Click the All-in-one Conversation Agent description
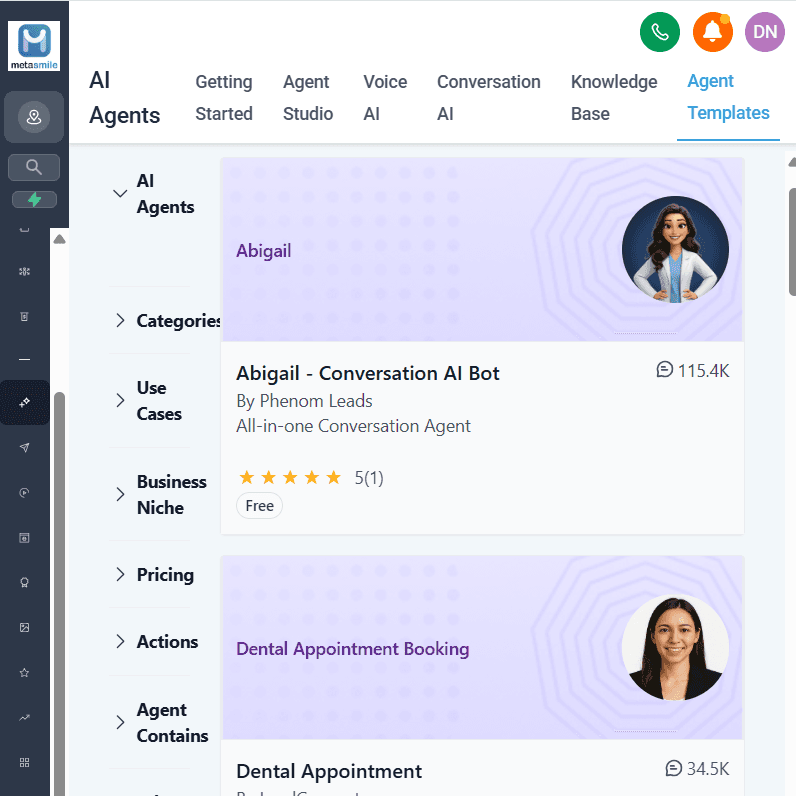The image size is (796, 796). coord(353,426)
